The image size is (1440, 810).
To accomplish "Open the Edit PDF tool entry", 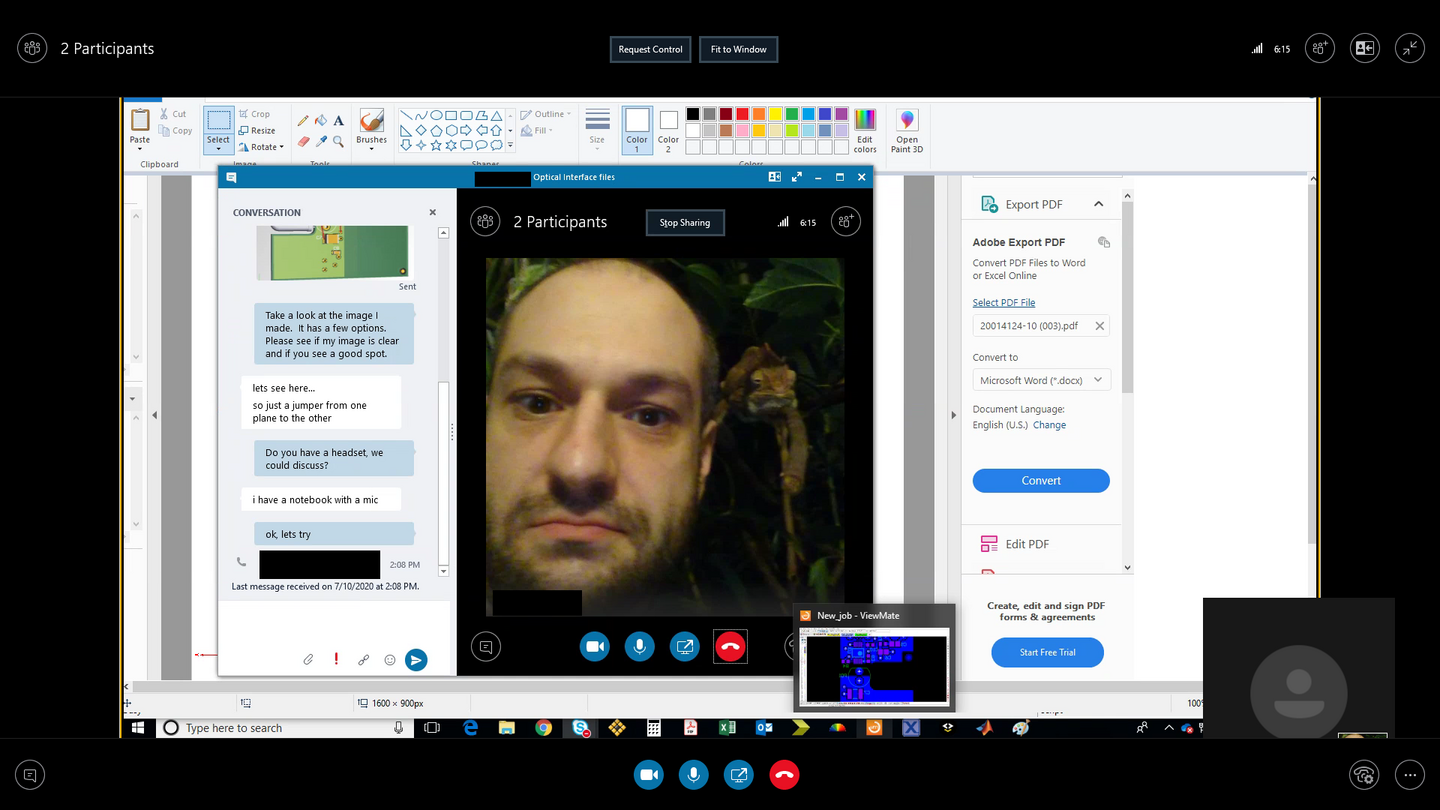I will [1026, 544].
